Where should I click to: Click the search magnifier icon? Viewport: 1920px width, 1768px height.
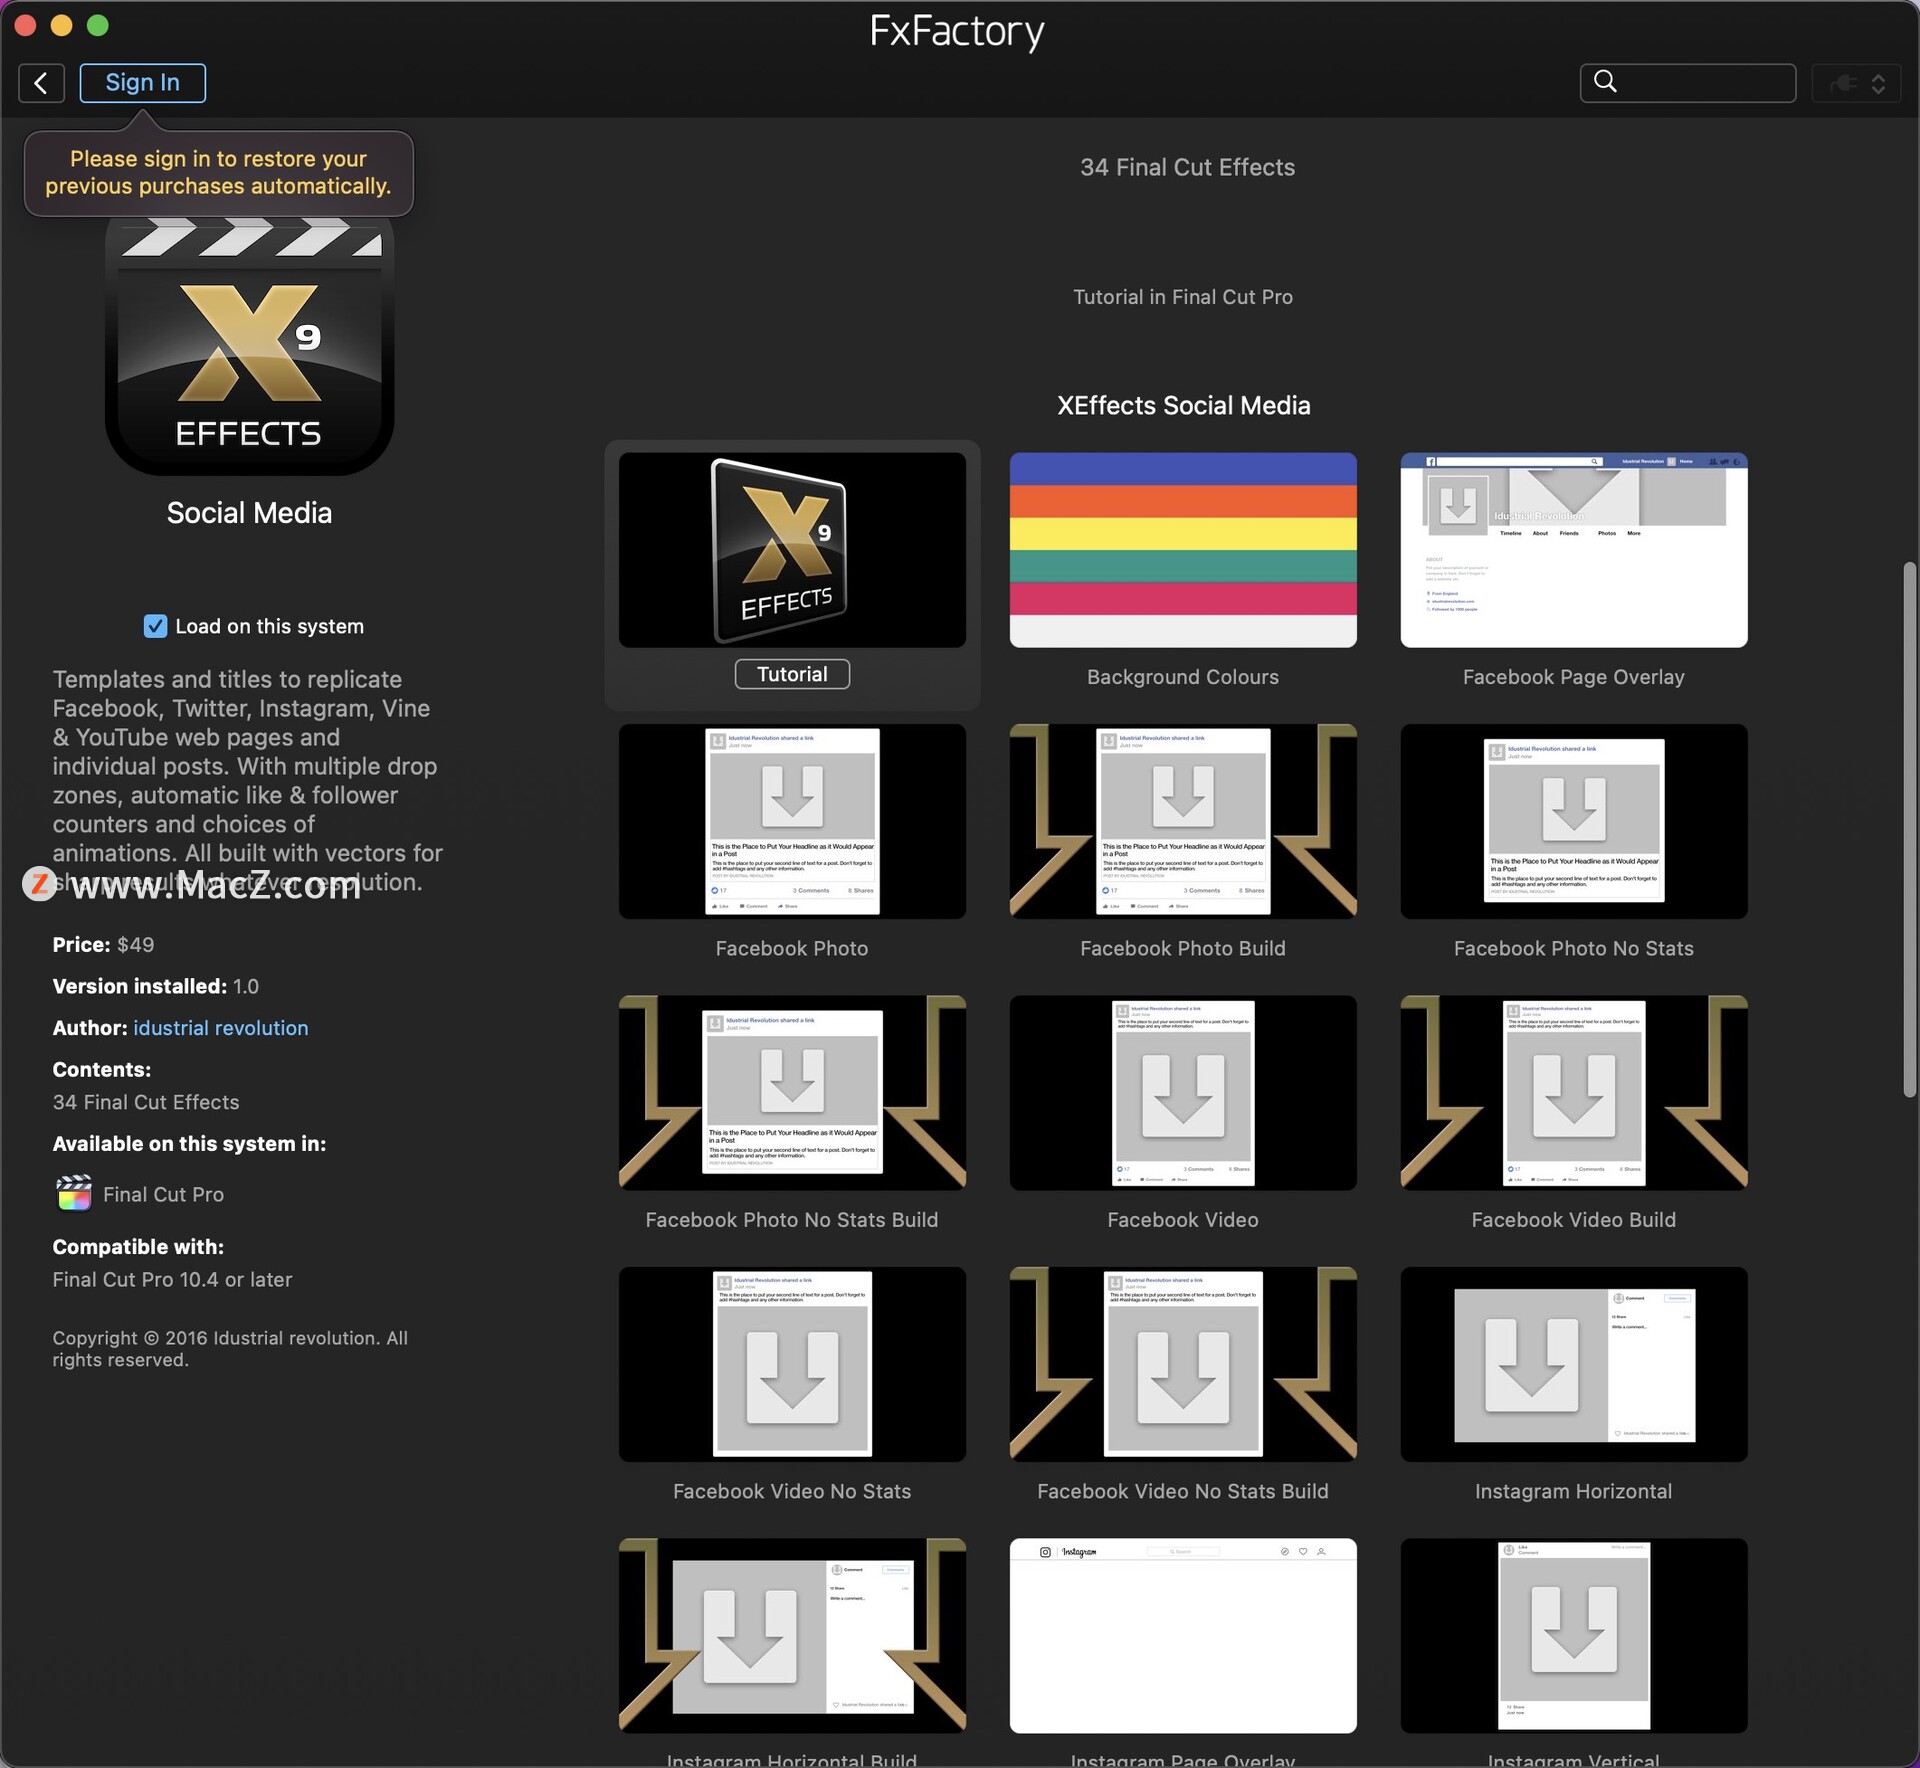[x=1605, y=82]
